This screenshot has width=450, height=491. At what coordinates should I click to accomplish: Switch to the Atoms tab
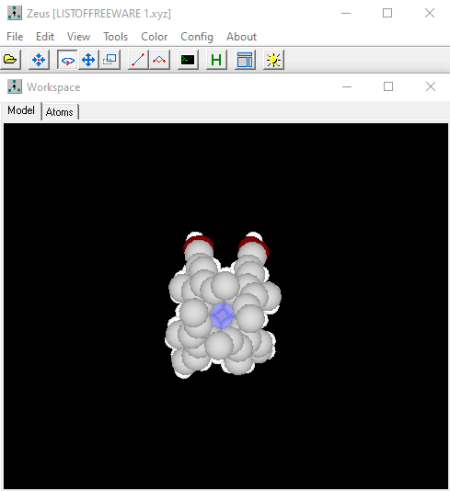tap(59, 112)
